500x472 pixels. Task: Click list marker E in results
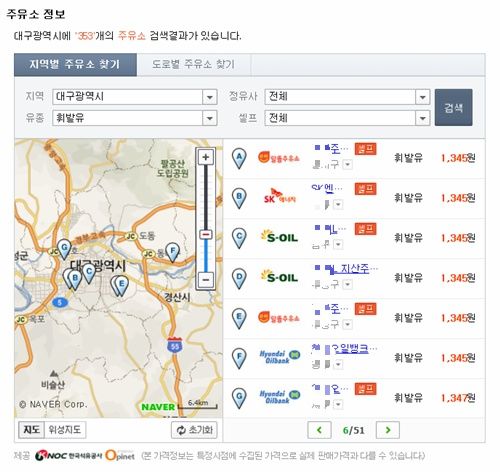point(239,318)
